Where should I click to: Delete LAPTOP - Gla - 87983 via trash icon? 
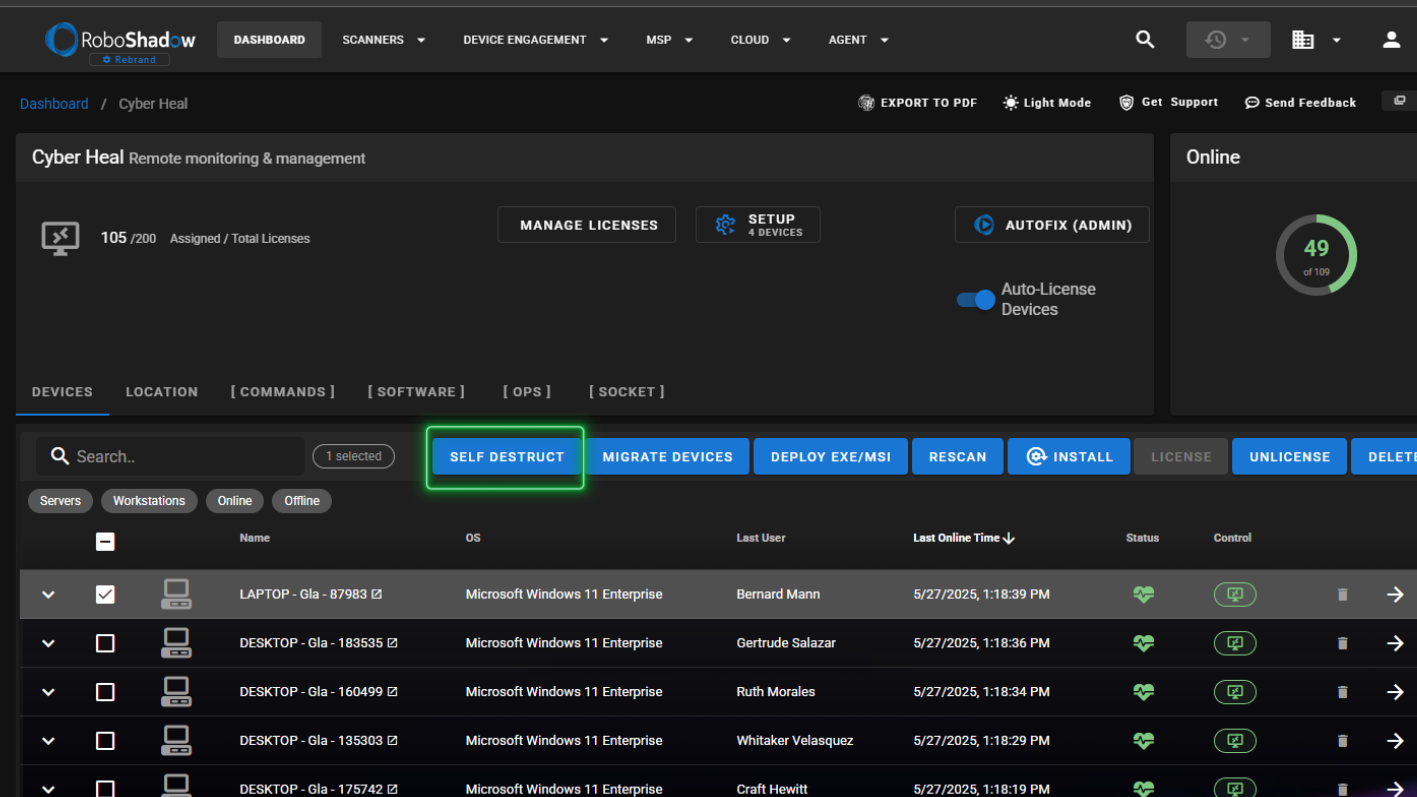point(1343,595)
